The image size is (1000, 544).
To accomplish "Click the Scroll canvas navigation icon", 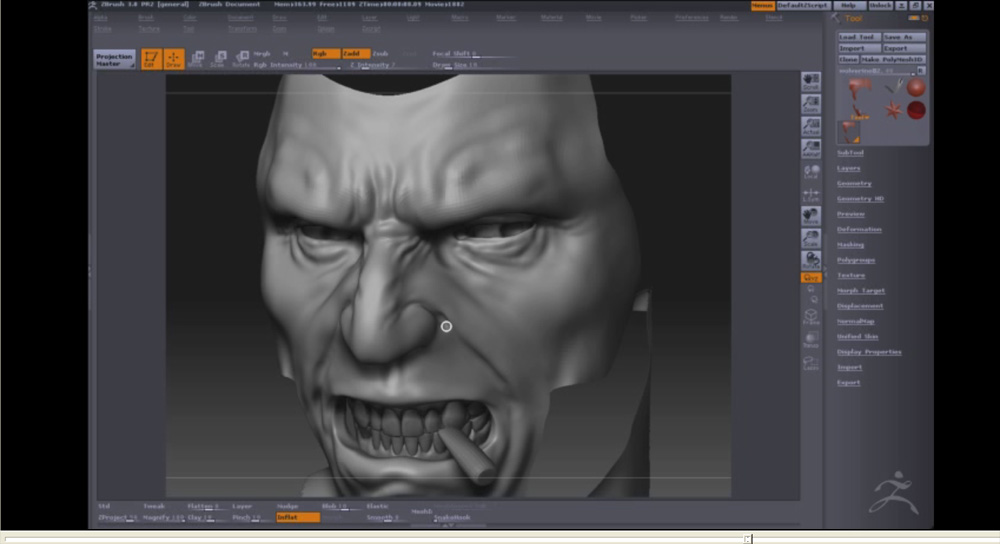I will 811,81.
